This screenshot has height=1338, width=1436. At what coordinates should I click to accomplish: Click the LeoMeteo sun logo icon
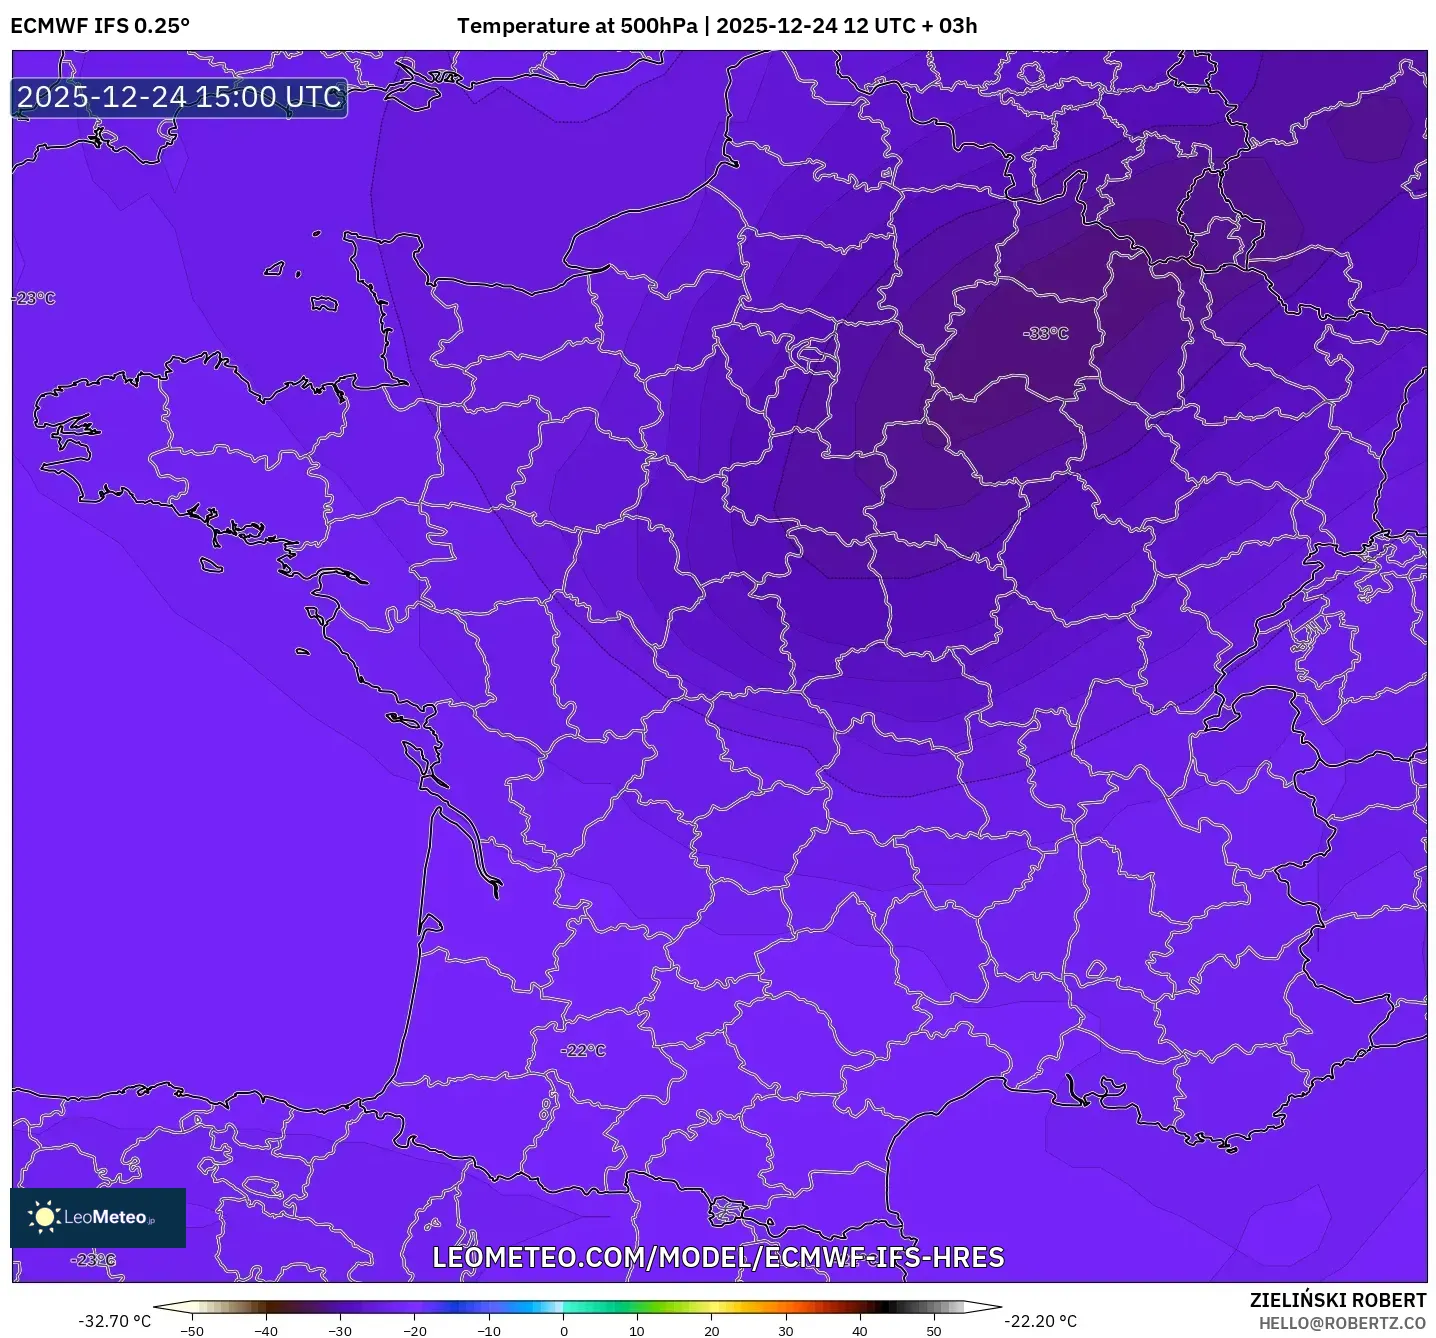44,1218
